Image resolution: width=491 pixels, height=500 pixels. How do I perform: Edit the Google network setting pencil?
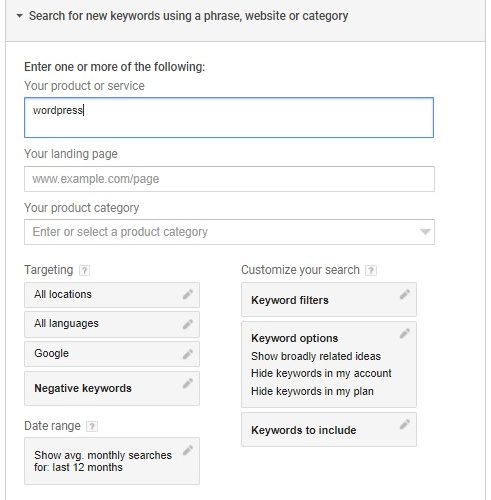(x=188, y=354)
